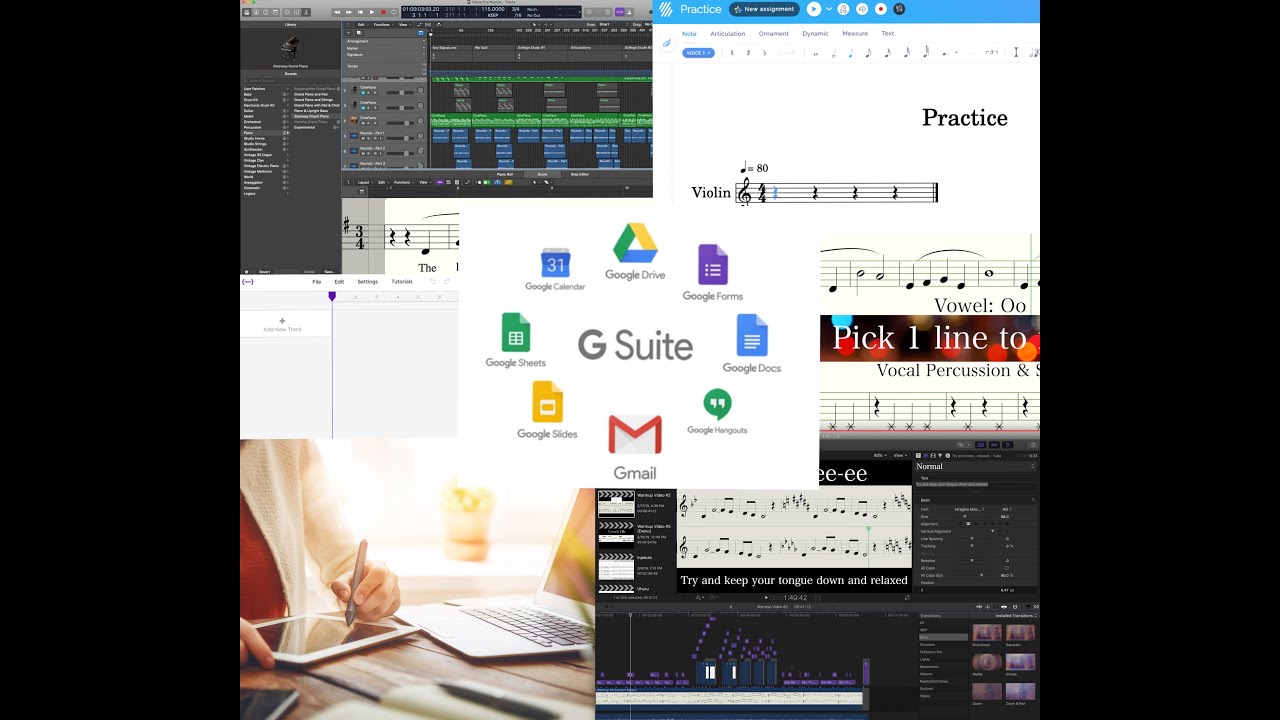Switch to the Articulation tab in Flat

pos(728,34)
